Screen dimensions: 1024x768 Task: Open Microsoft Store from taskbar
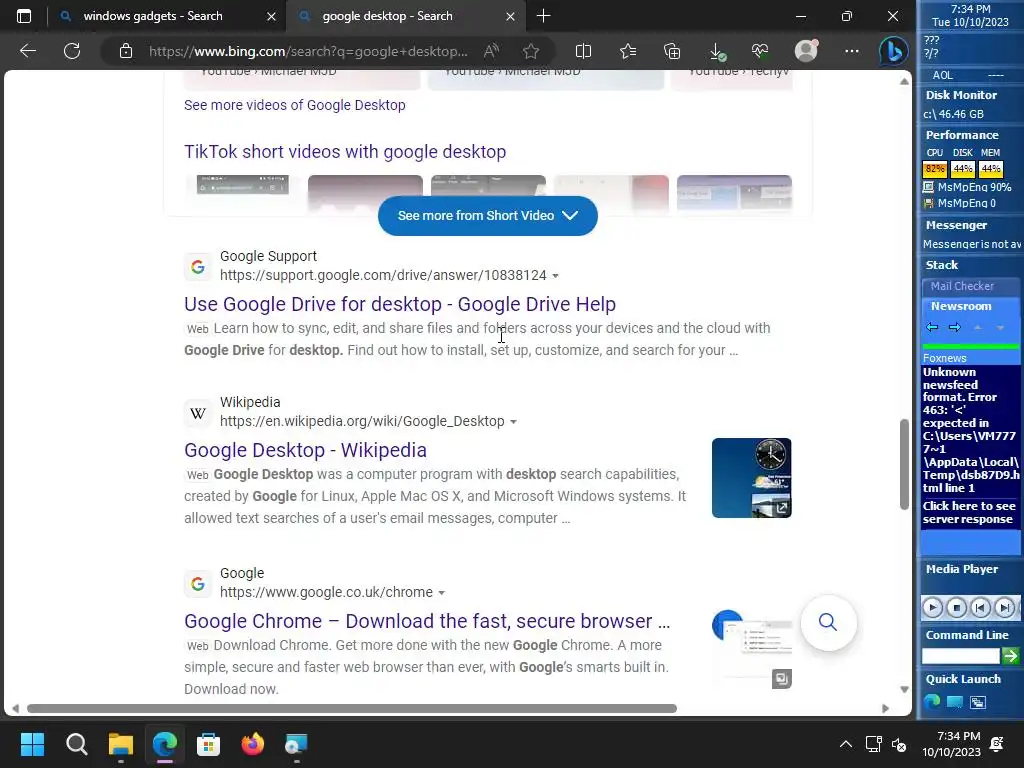(x=208, y=744)
